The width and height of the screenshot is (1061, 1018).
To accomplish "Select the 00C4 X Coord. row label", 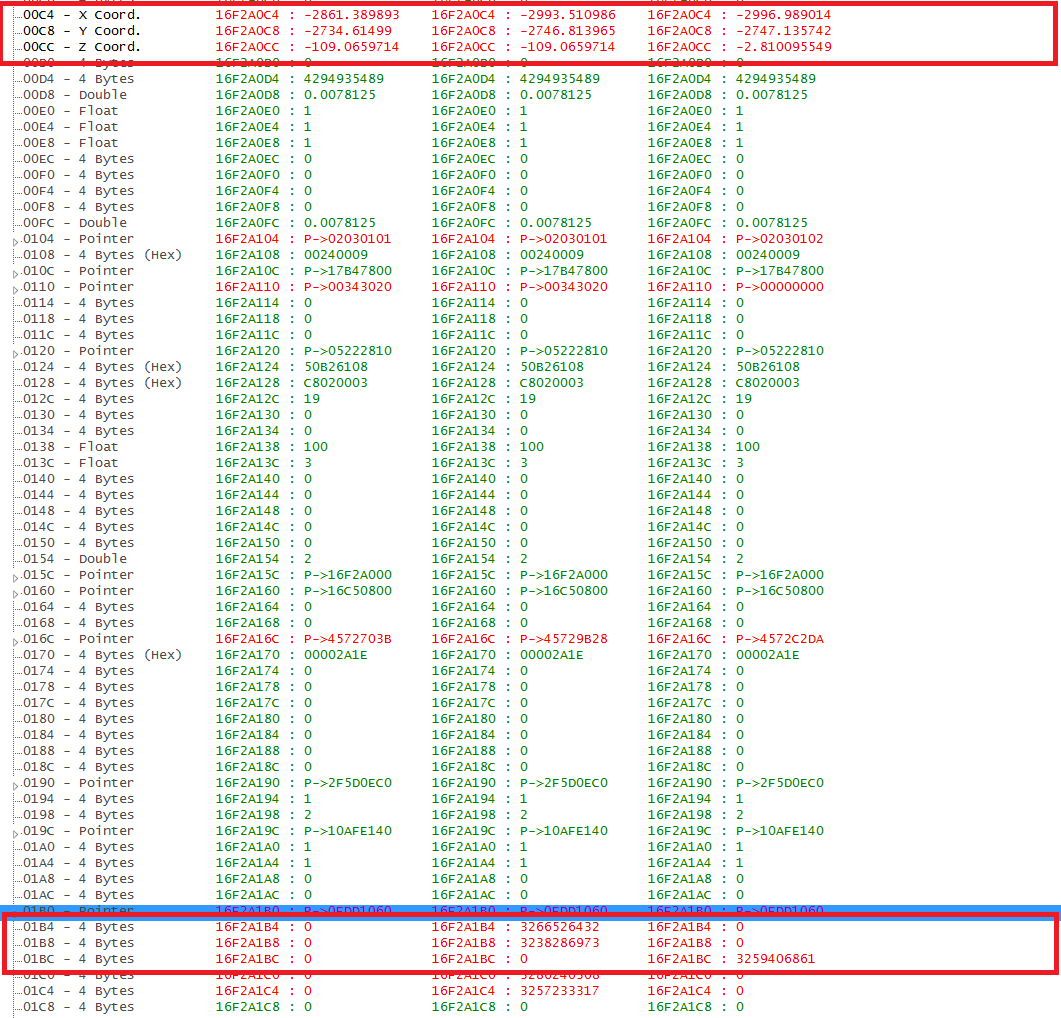I will coord(82,14).
